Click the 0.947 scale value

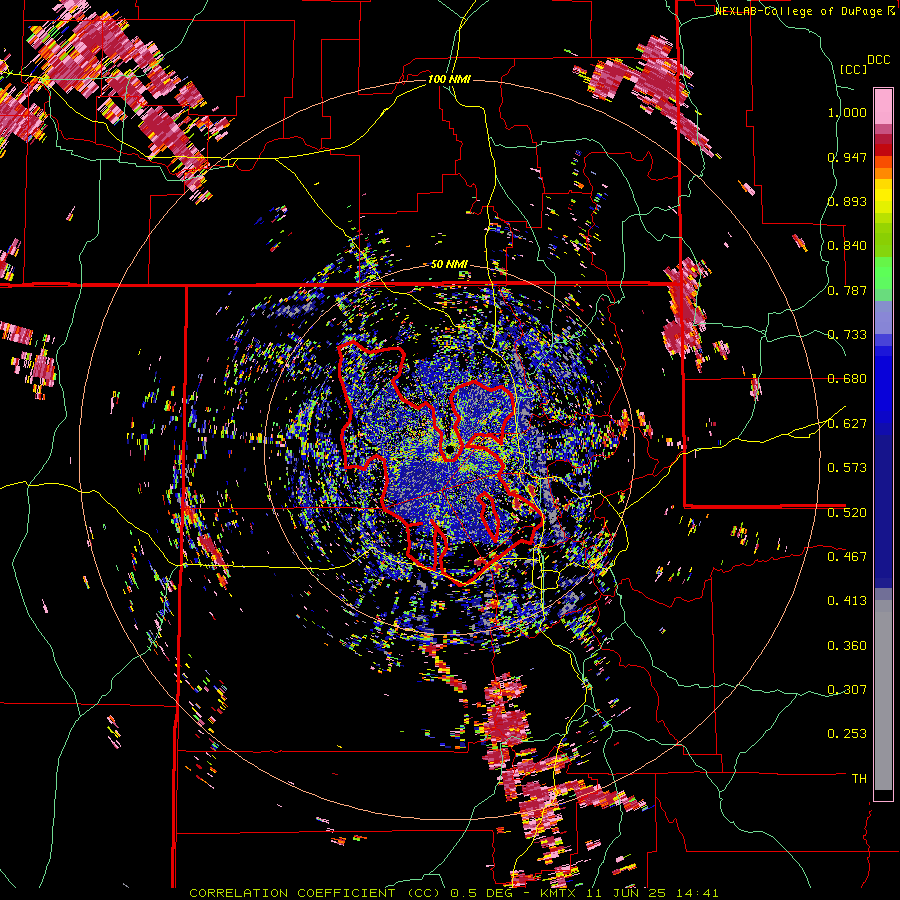click(847, 157)
